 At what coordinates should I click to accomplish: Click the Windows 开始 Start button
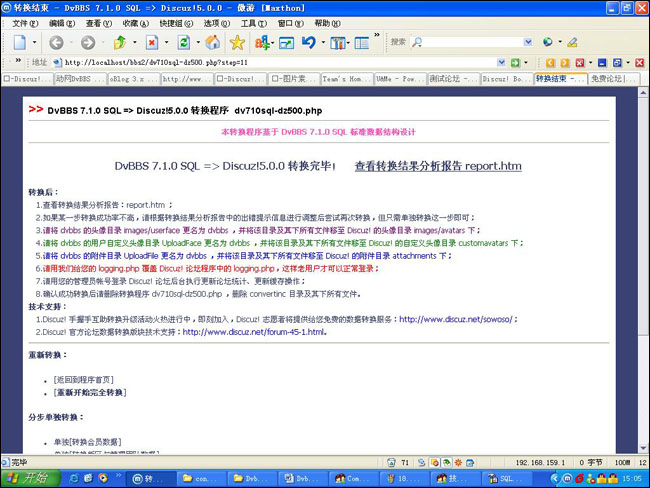(31, 478)
